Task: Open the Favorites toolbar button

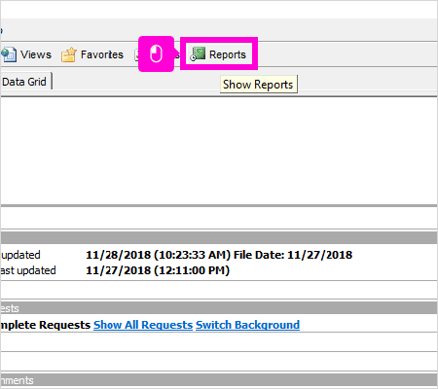Action: click(x=92, y=55)
